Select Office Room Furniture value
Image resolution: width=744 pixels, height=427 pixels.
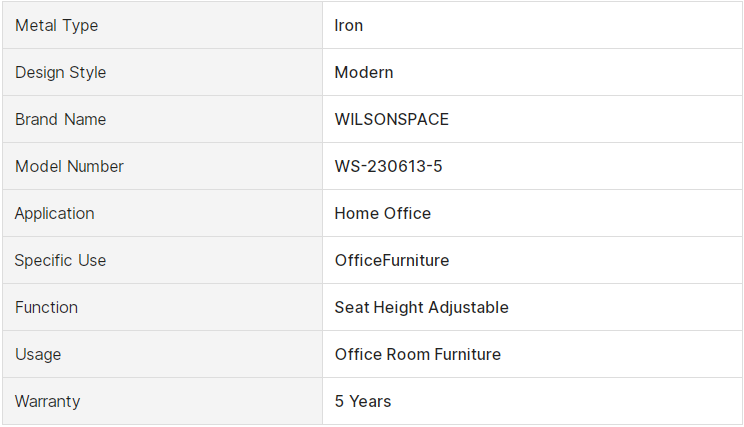418,354
